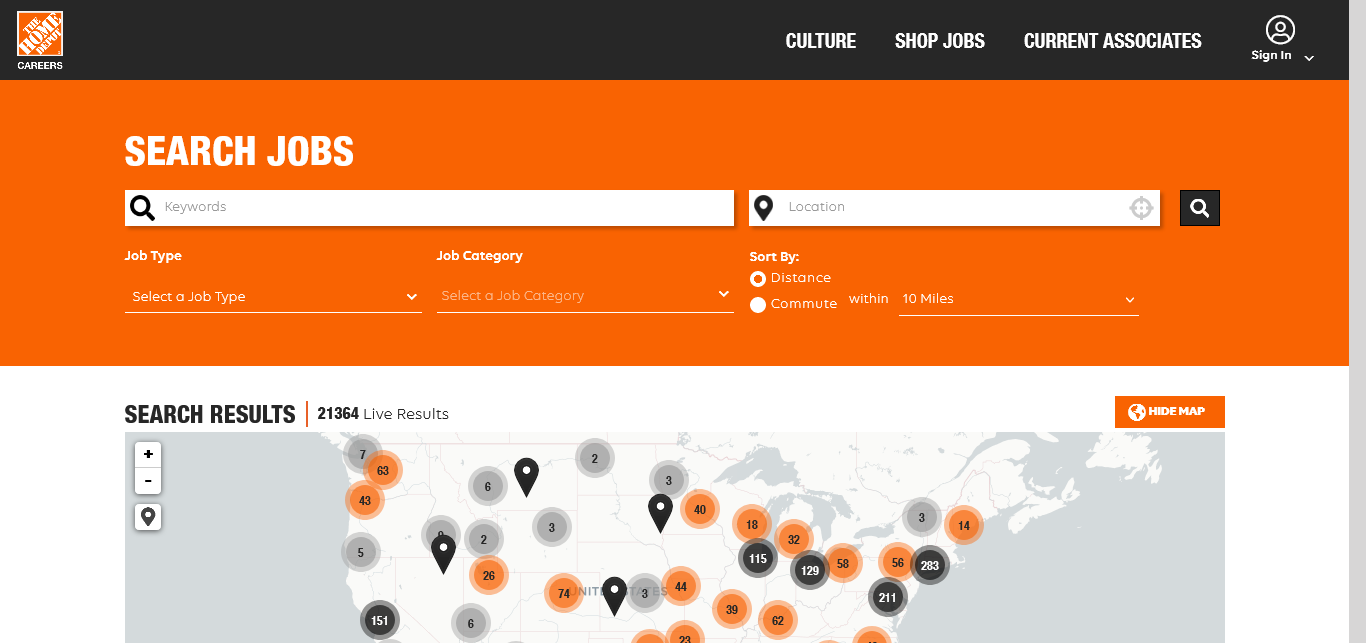Open the Sign In account icon
The height and width of the screenshot is (643, 1366).
(1279, 31)
